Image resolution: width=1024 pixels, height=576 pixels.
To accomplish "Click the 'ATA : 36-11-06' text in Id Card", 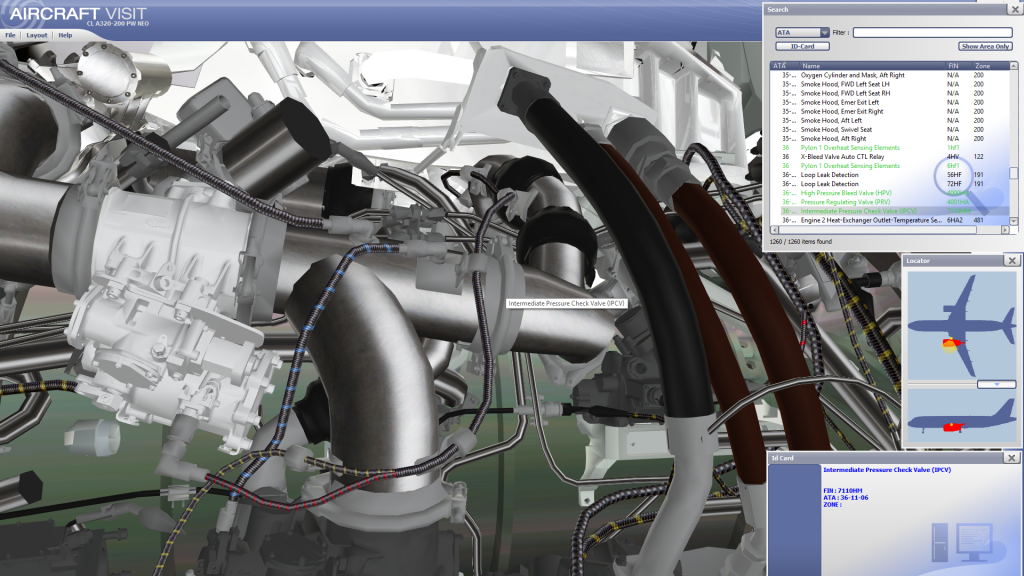I will [x=846, y=498].
